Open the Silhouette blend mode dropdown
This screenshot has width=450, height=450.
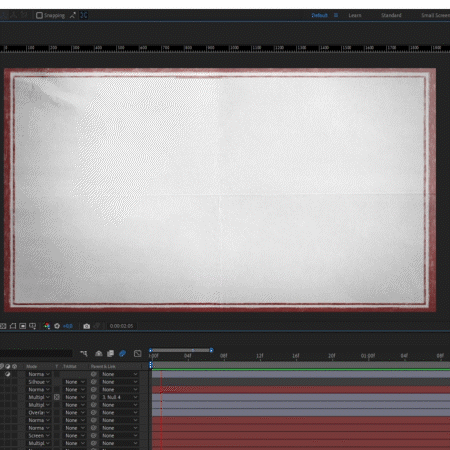pyautogui.click(x=39, y=382)
